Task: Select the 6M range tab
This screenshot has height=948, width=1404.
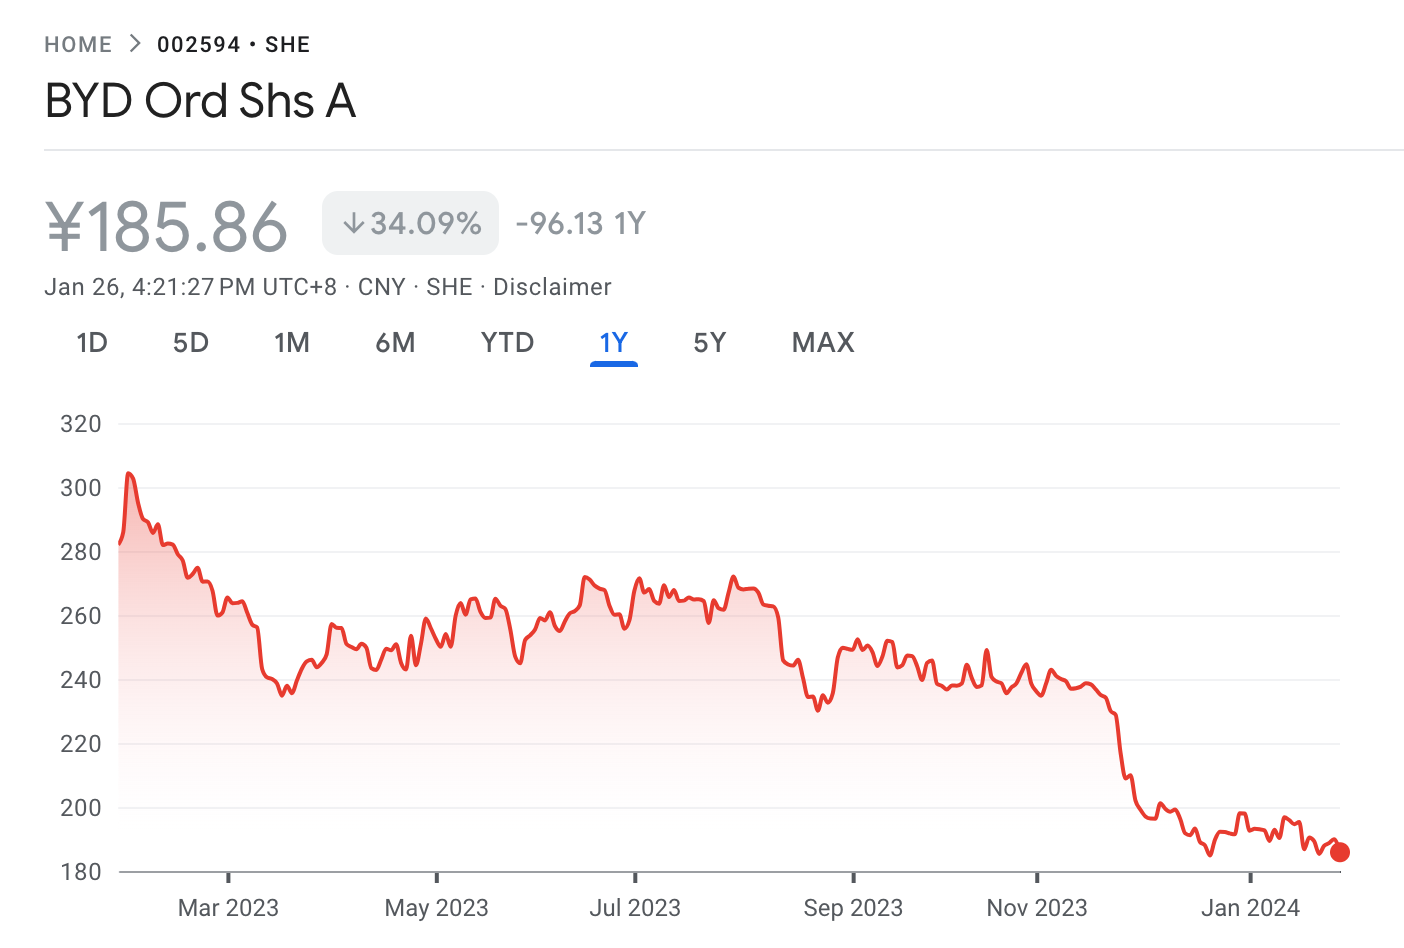Action: [x=395, y=343]
